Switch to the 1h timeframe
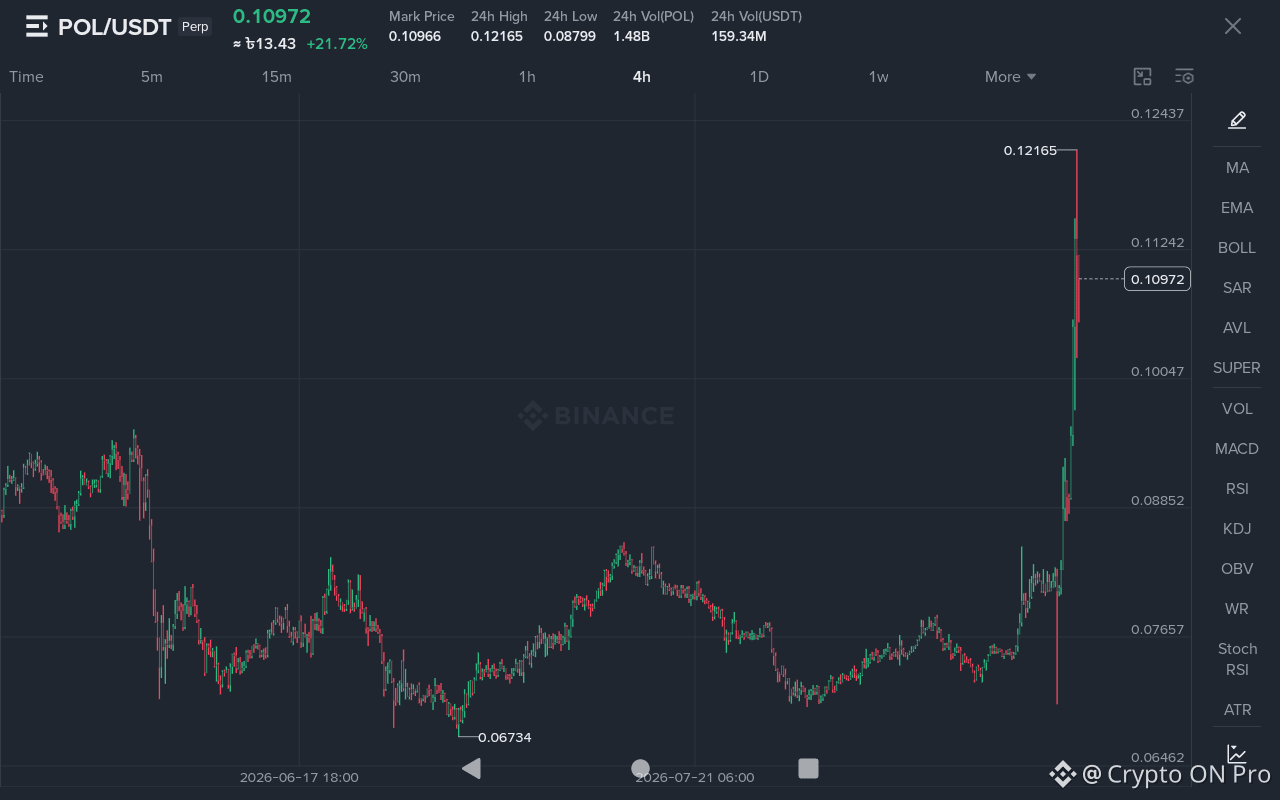 click(x=527, y=77)
